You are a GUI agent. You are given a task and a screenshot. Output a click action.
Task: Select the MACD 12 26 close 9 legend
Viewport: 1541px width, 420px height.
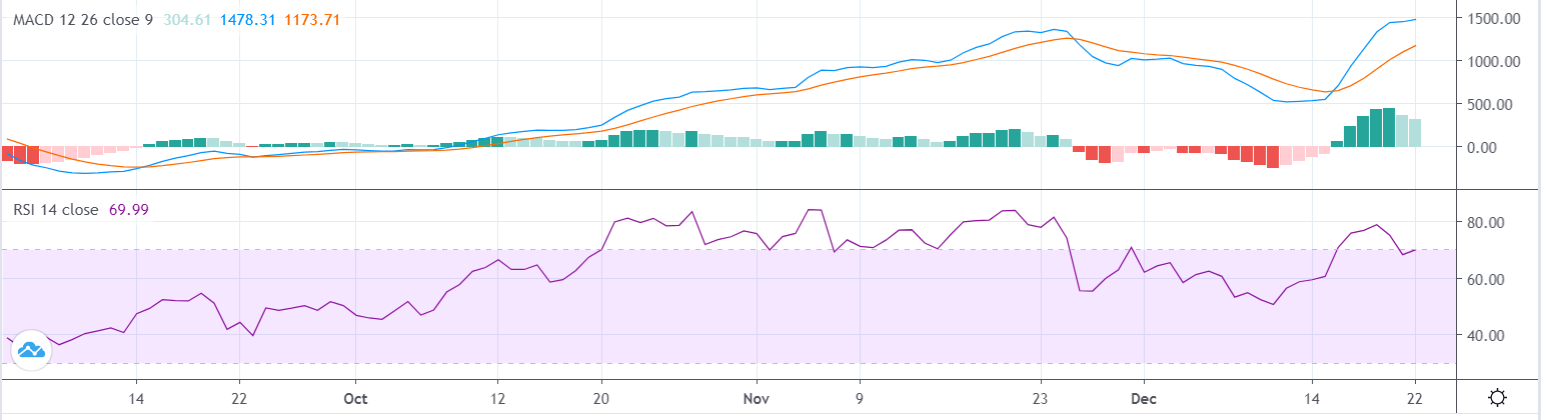point(83,19)
